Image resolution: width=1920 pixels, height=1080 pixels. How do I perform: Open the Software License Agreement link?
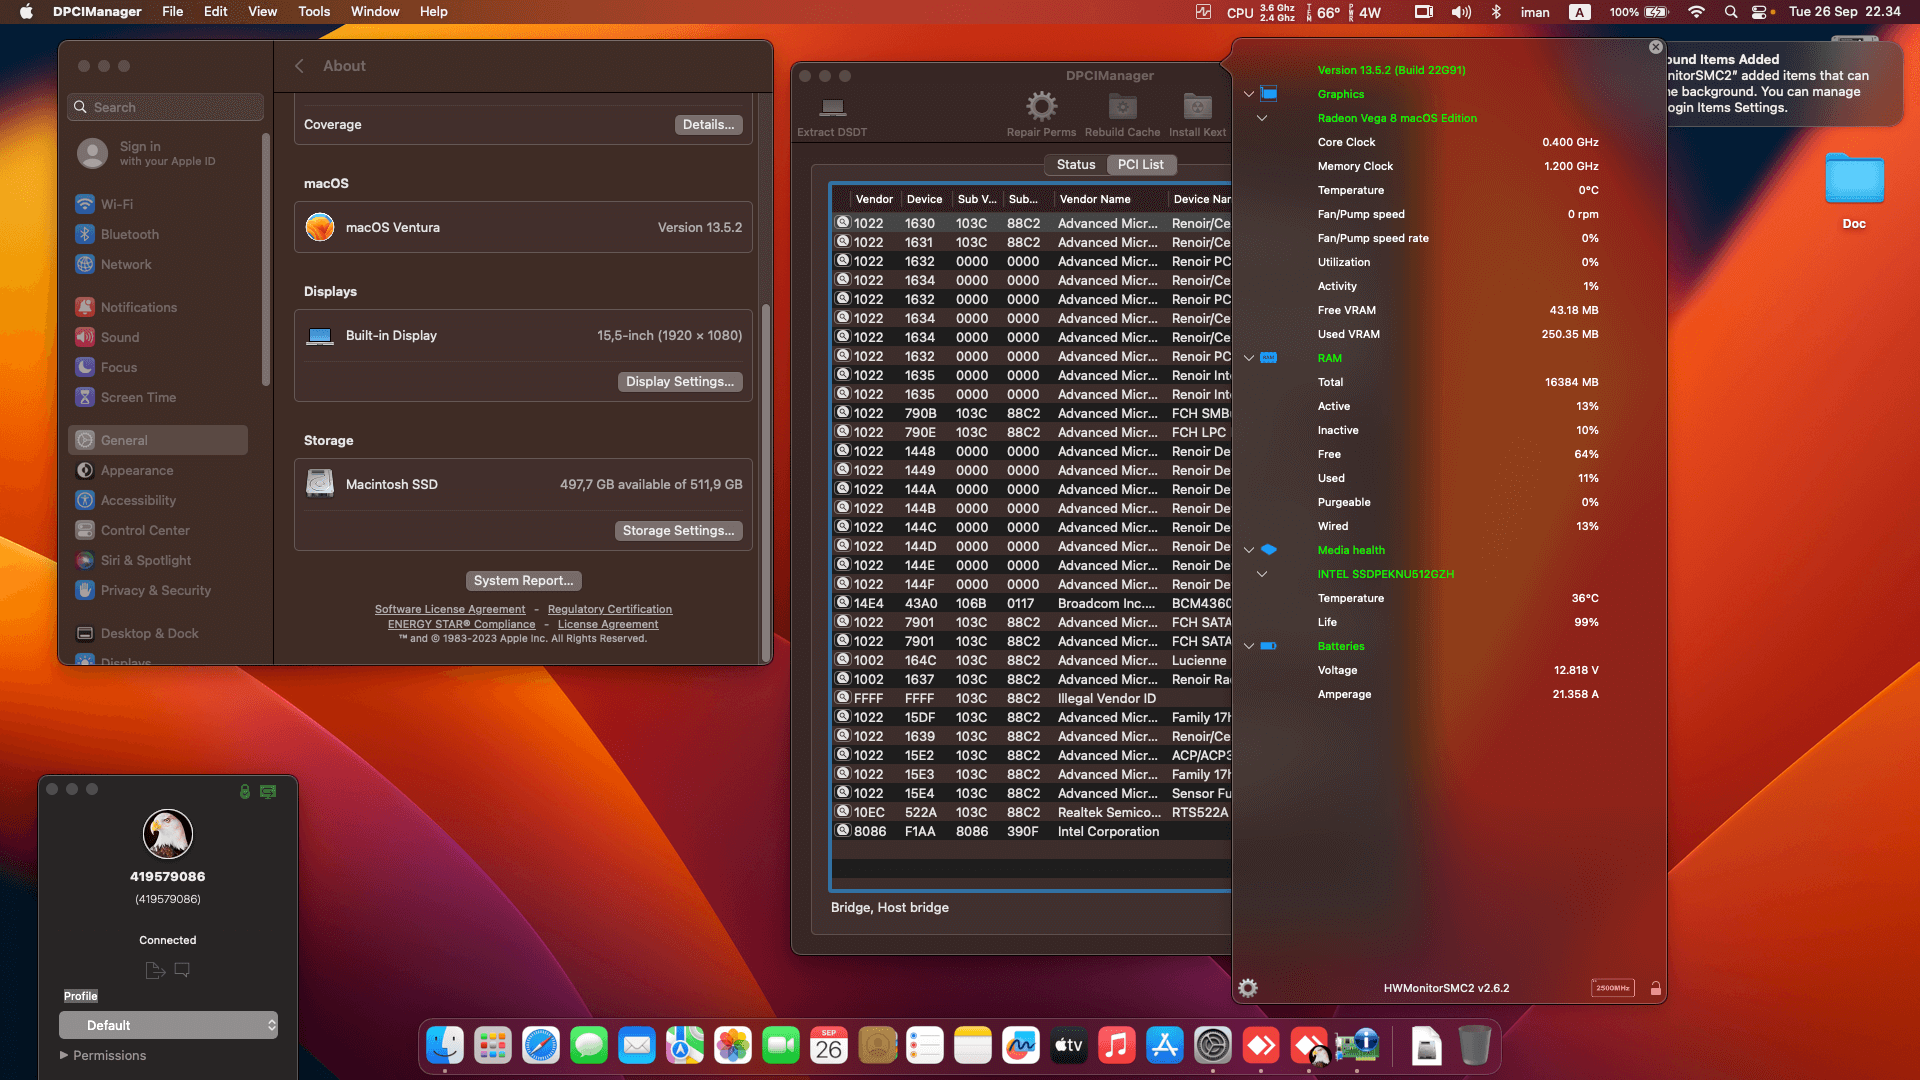[450, 609]
